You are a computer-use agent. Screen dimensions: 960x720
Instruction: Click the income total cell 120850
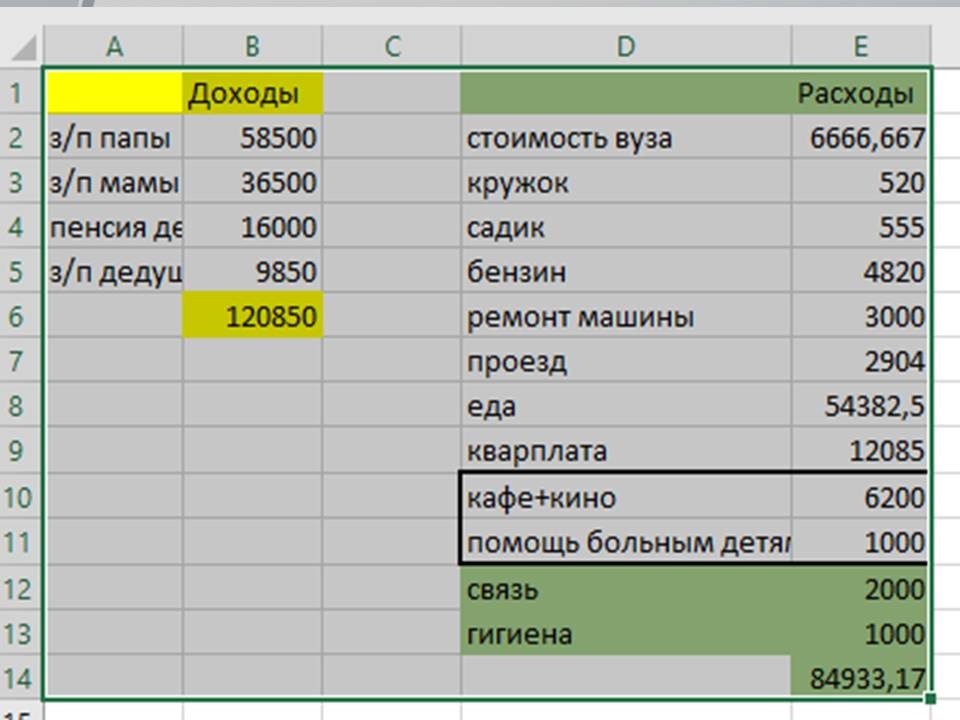click(252, 318)
